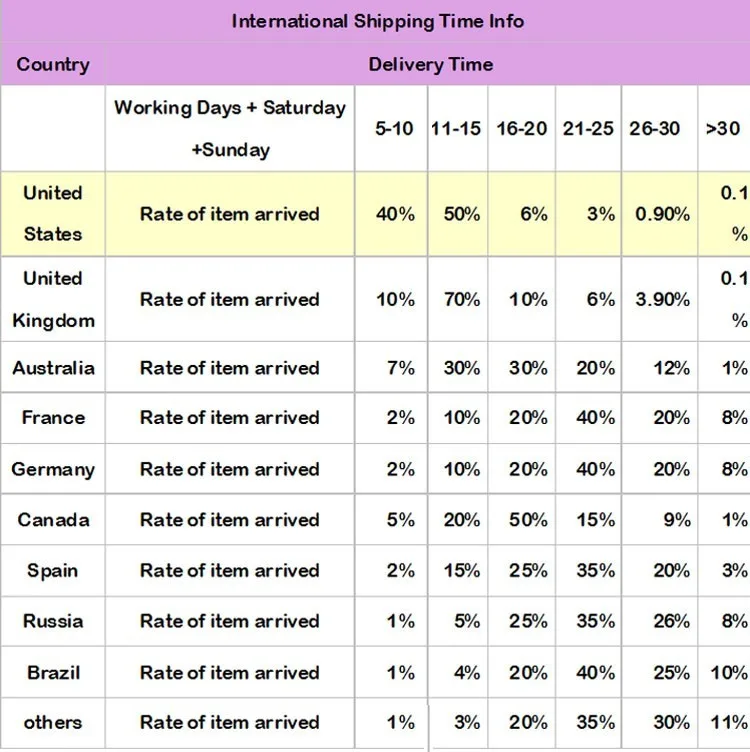Select the 26-30 days column header
The width and height of the screenshot is (750, 752).
point(655,129)
